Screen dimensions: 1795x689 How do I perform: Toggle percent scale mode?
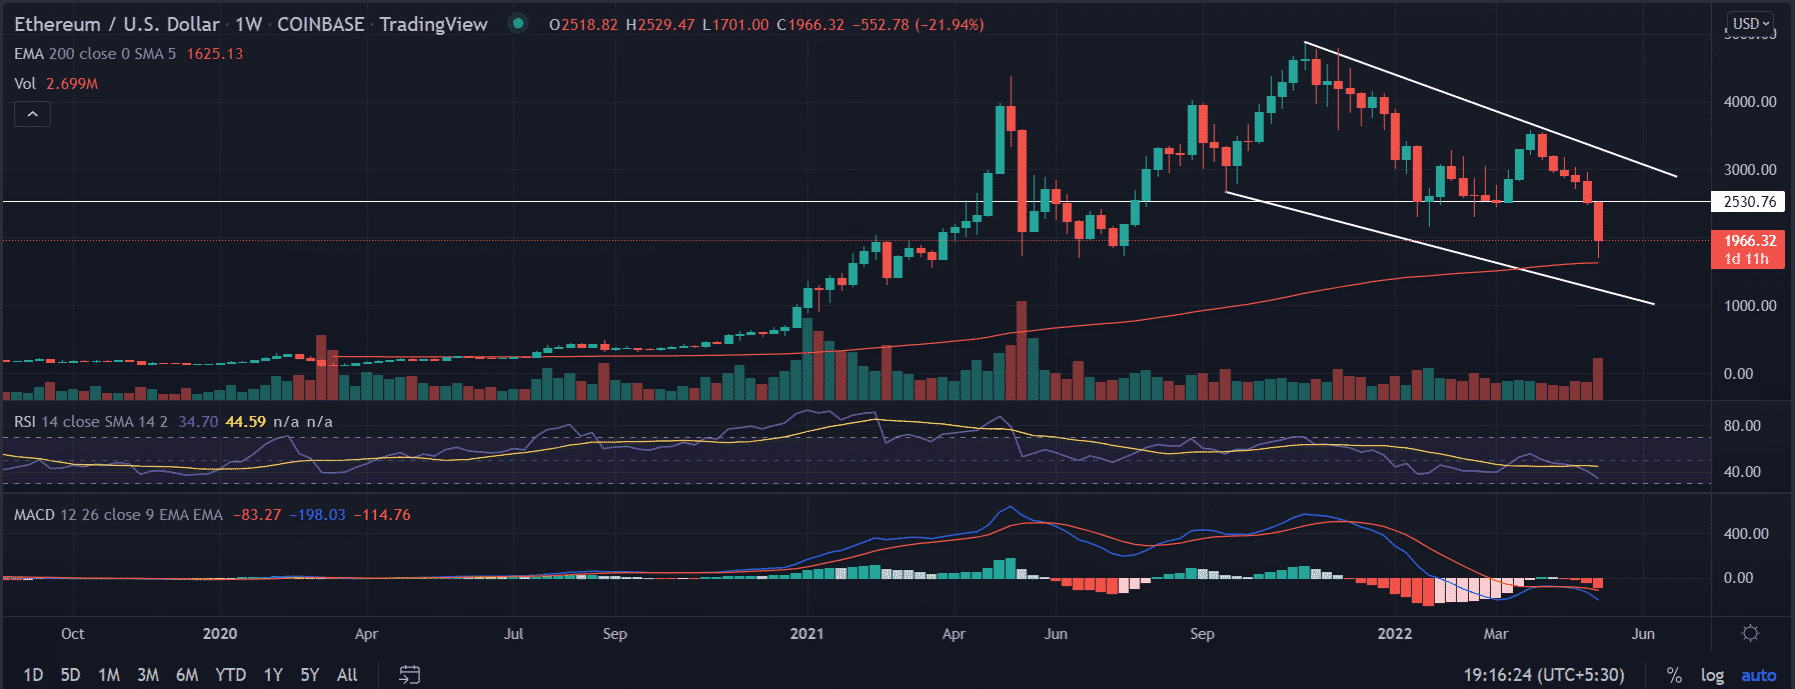click(1674, 675)
